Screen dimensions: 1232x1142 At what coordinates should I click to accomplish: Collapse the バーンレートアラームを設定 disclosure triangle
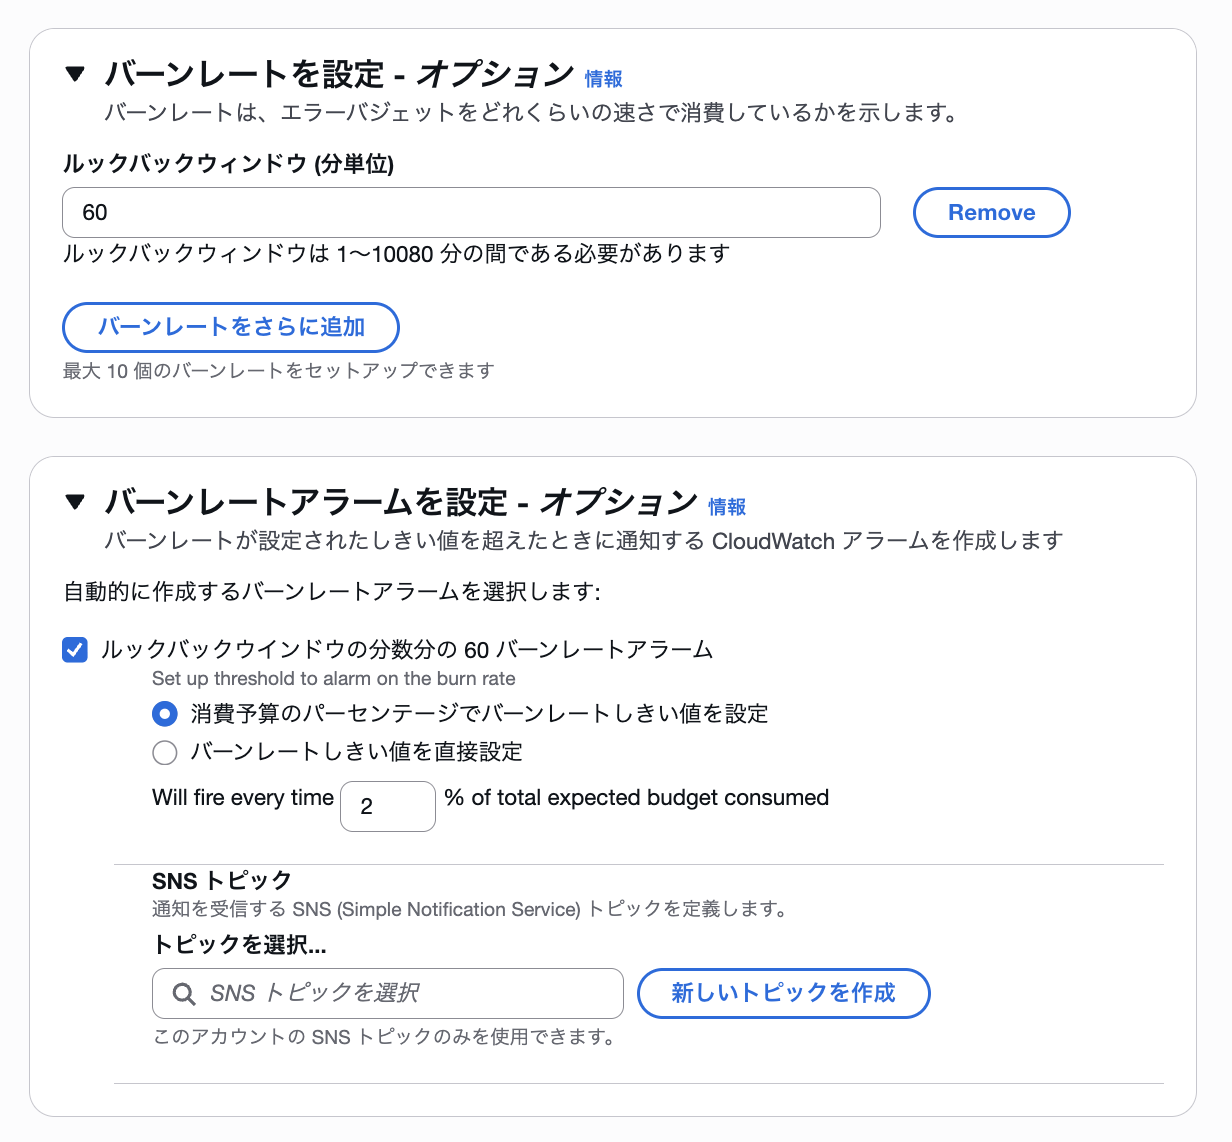tap(77, 502)
